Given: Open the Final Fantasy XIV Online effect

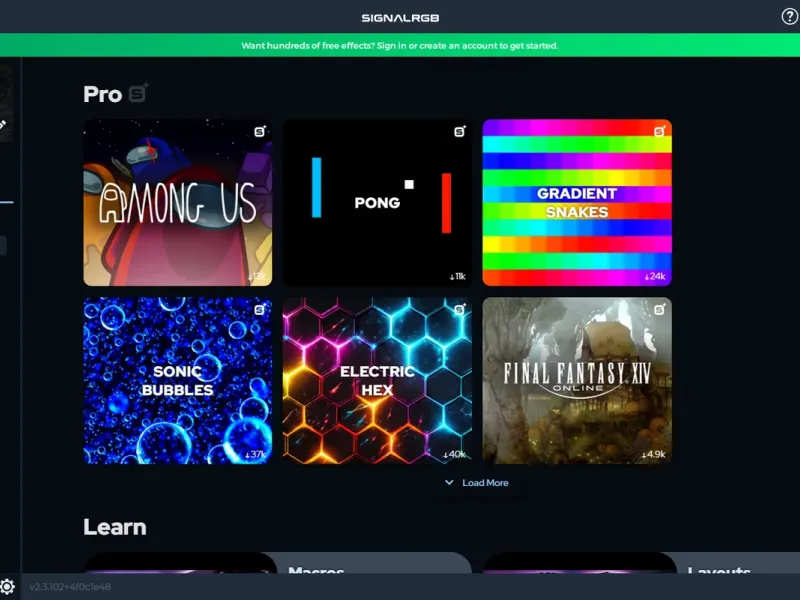Looking at the screenshot, I should [x=577, y=381].
